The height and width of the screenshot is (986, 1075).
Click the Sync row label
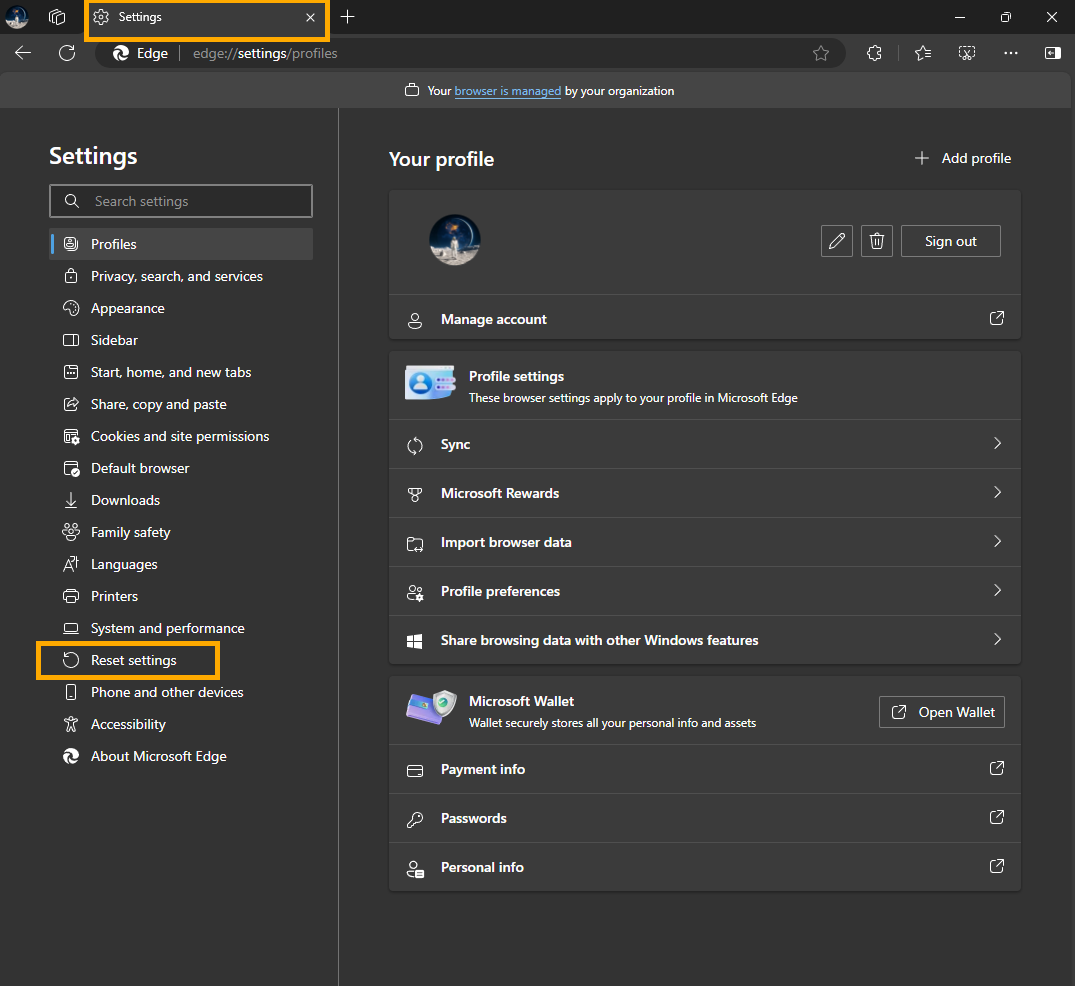pyautogui.click(x=455, y=444)
